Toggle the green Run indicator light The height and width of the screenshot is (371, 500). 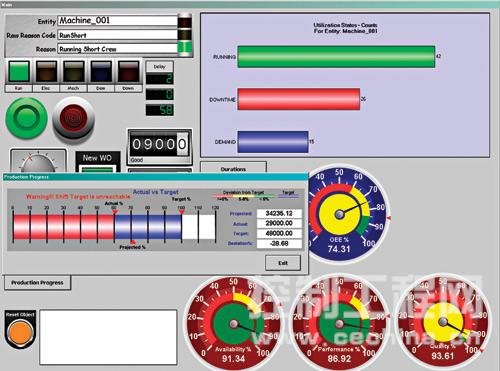point(19,71)
